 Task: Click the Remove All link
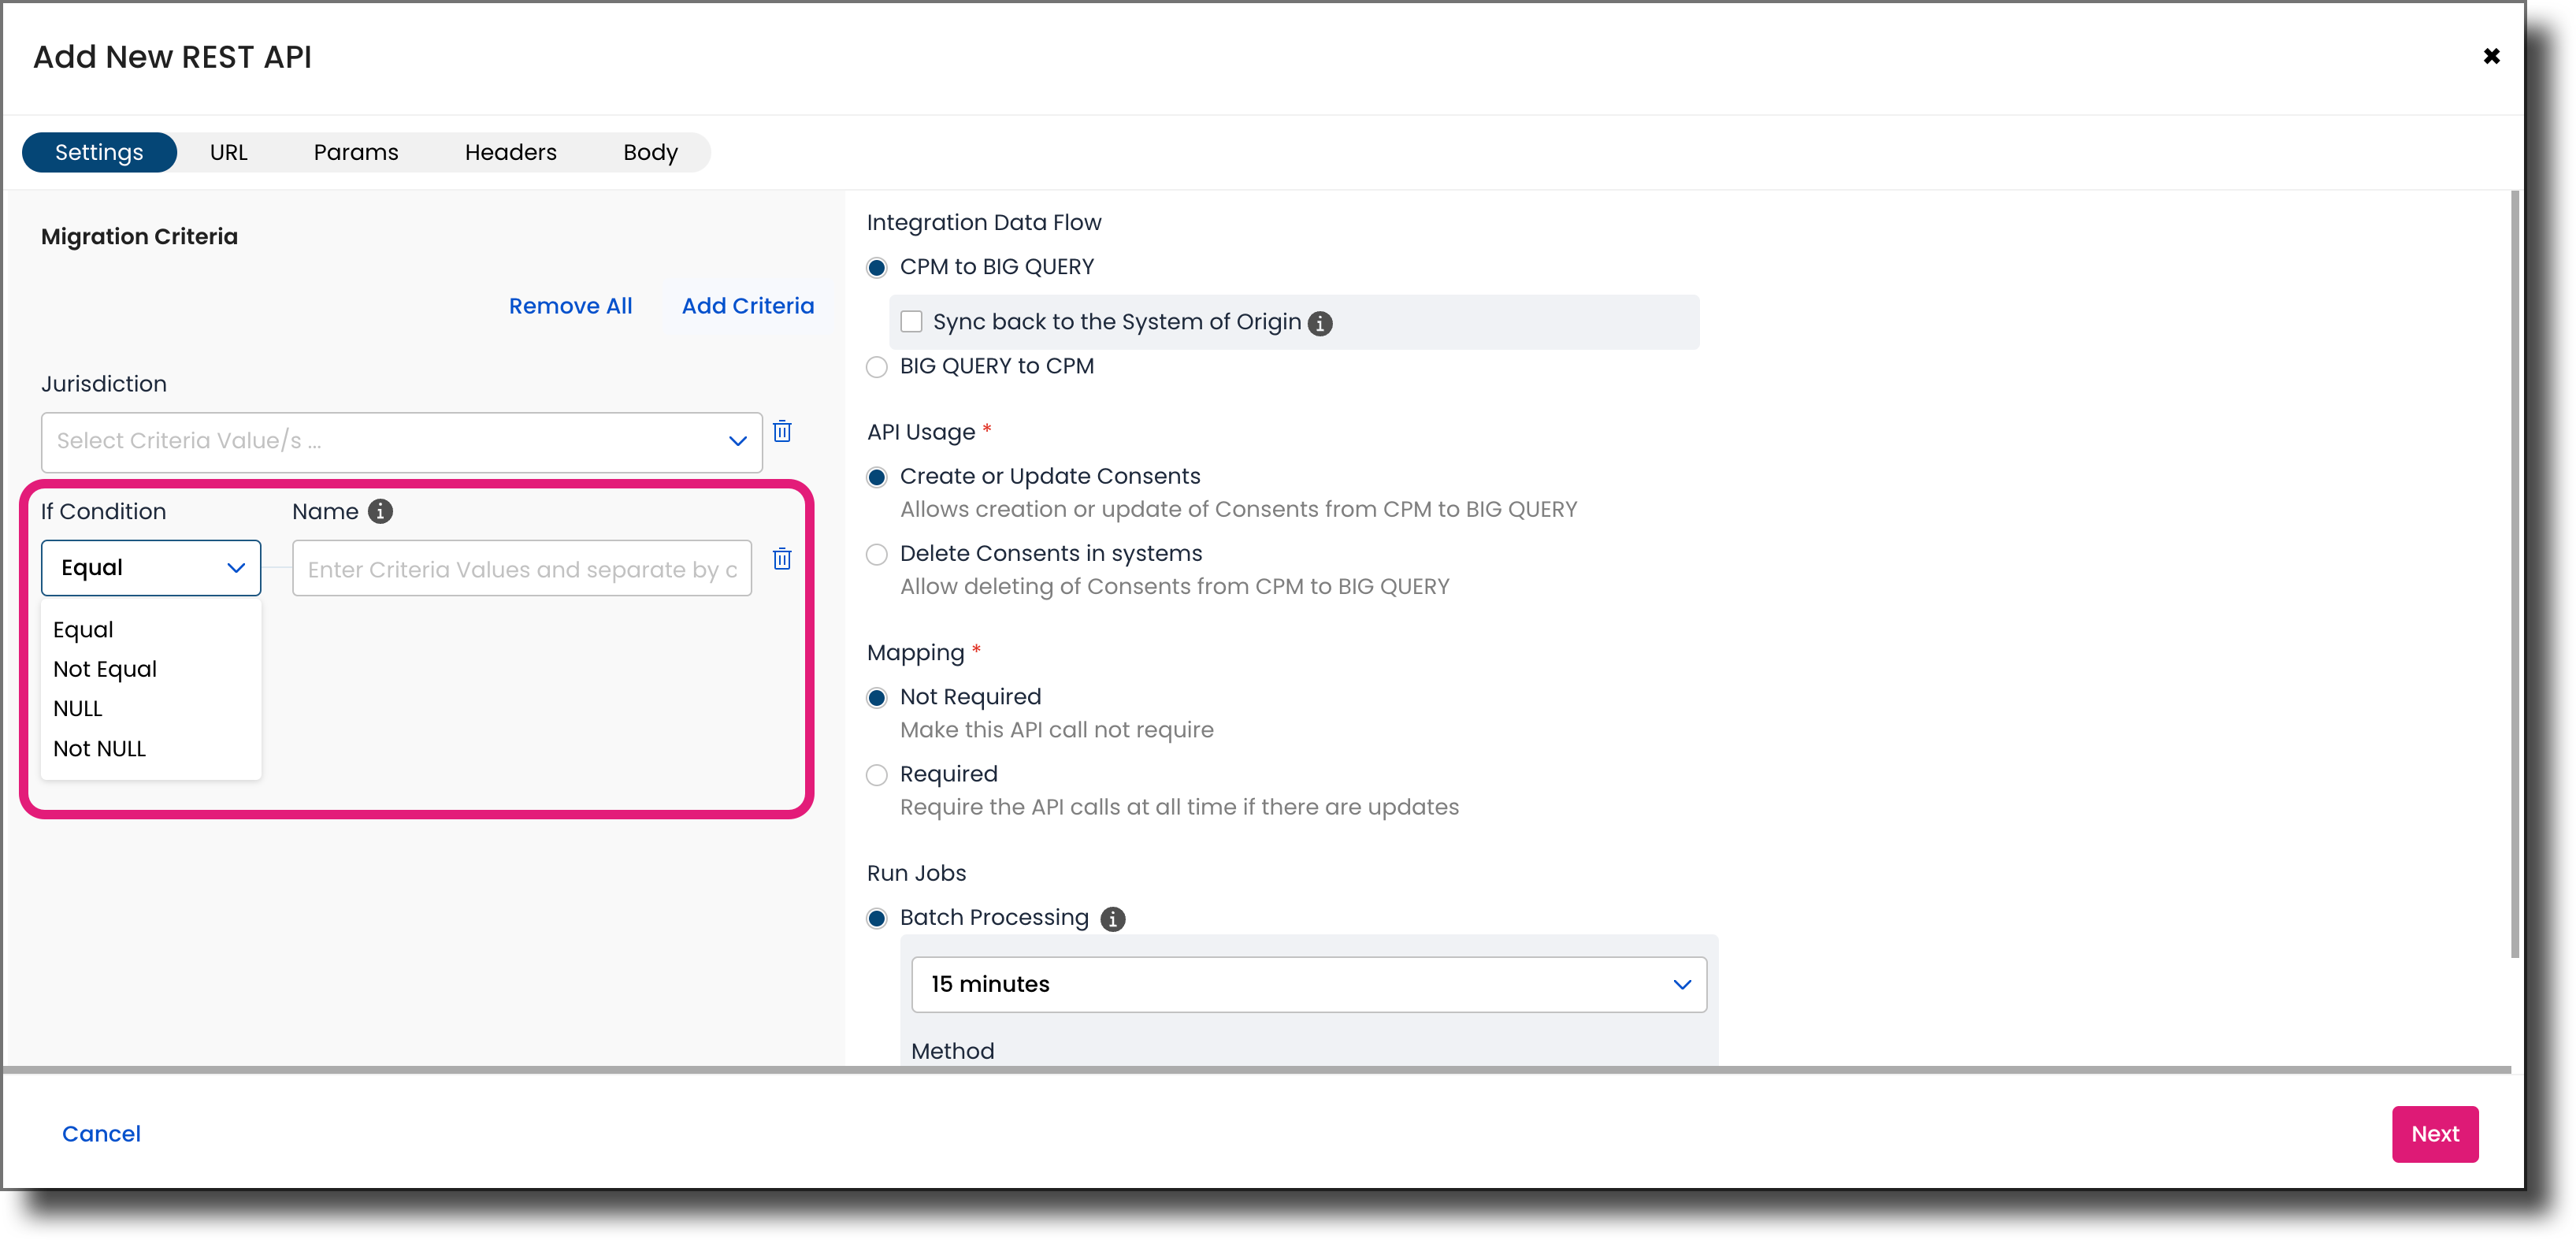click(570, 306)
